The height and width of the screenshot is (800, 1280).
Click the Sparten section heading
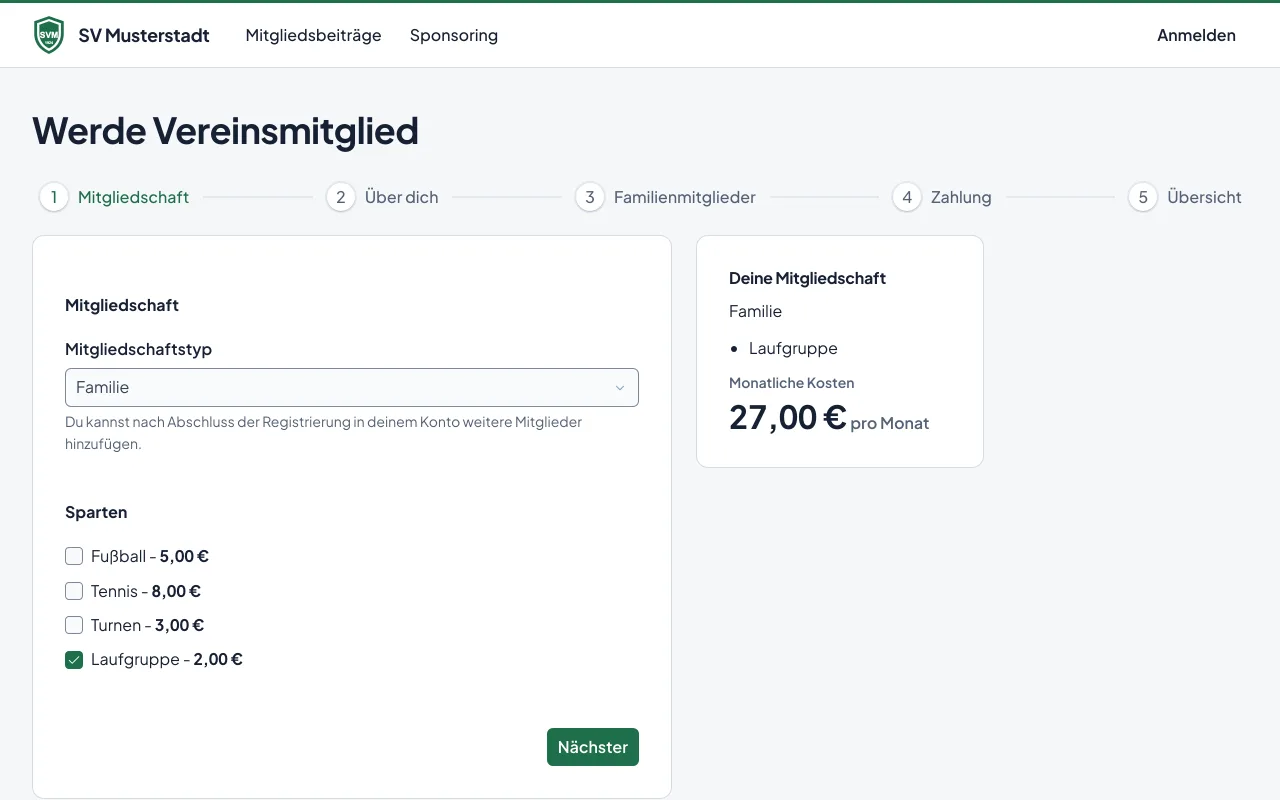point(96,512)
